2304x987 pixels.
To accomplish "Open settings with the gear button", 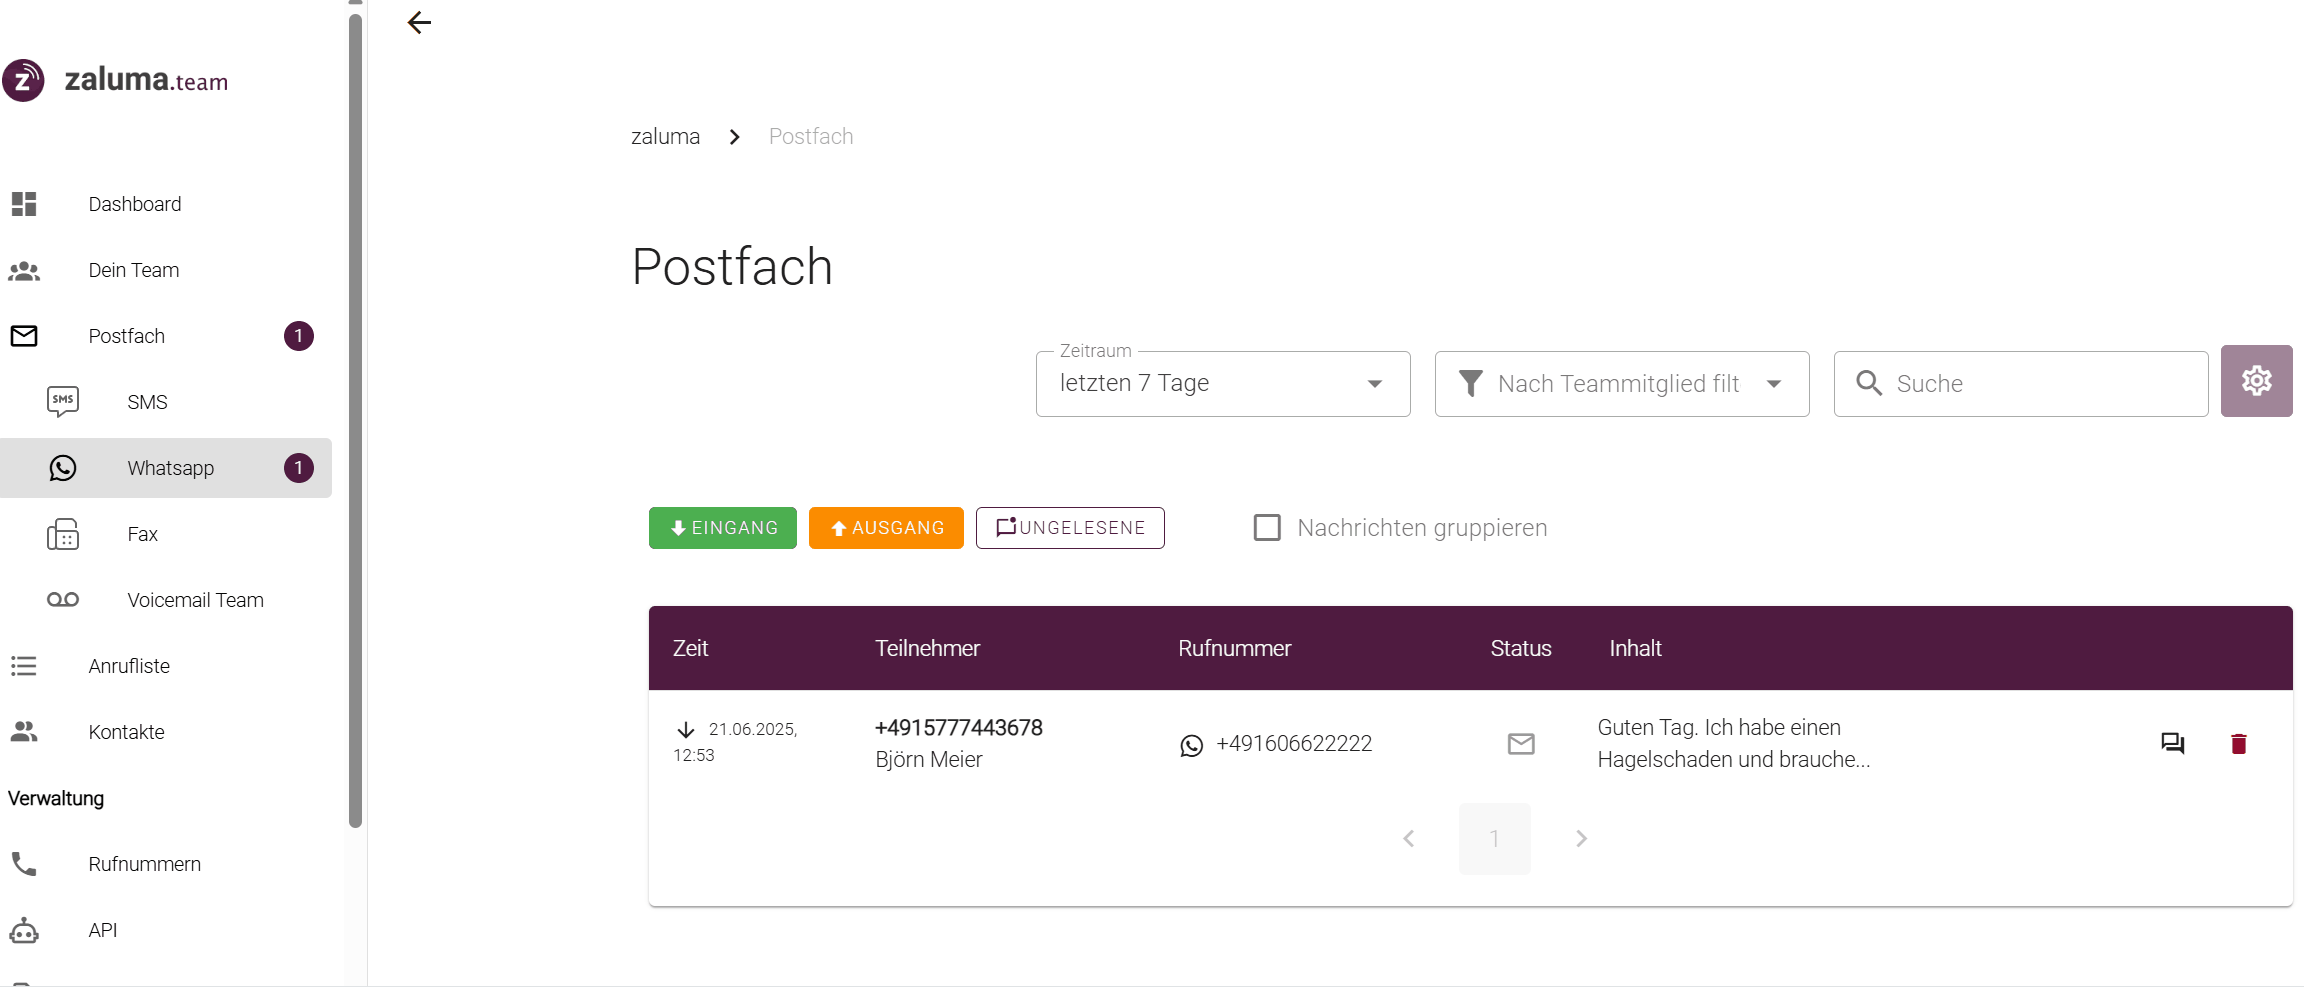I will (2257, 381).
